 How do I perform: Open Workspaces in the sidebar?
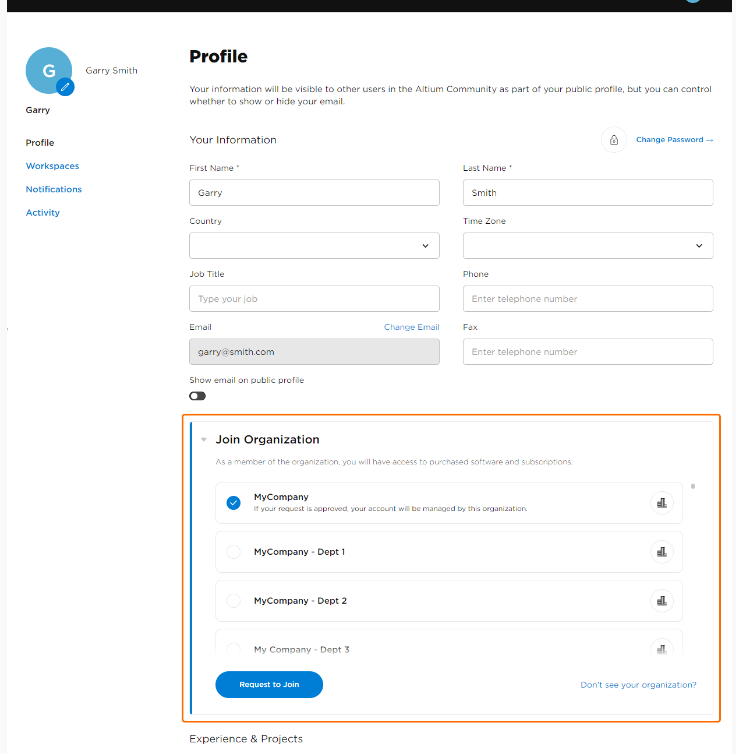53,166
